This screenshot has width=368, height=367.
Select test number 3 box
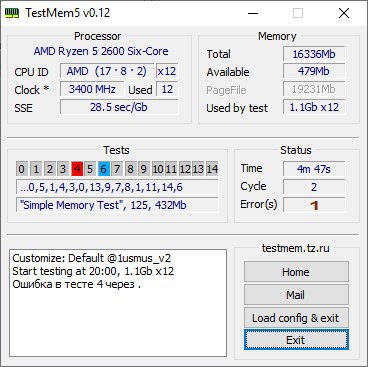(x=63, y=169)
